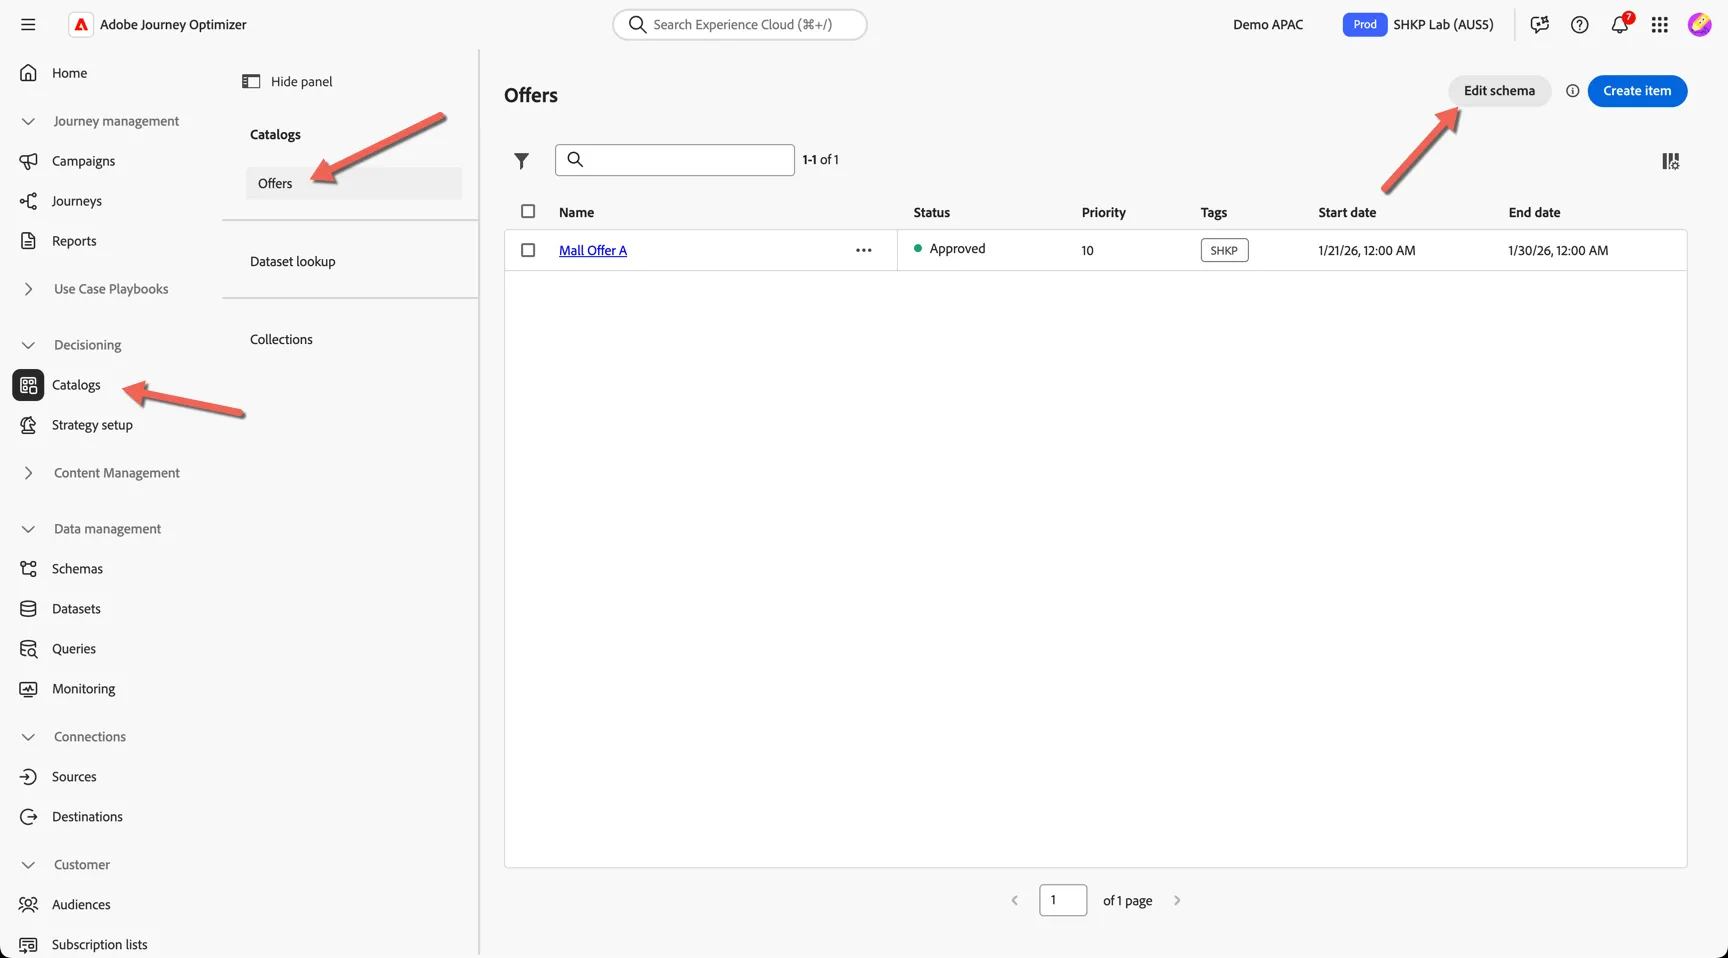Click the Adobe logo icon
The width and height of the screenshot is (1728, 958).
click(x=81, y=24)
